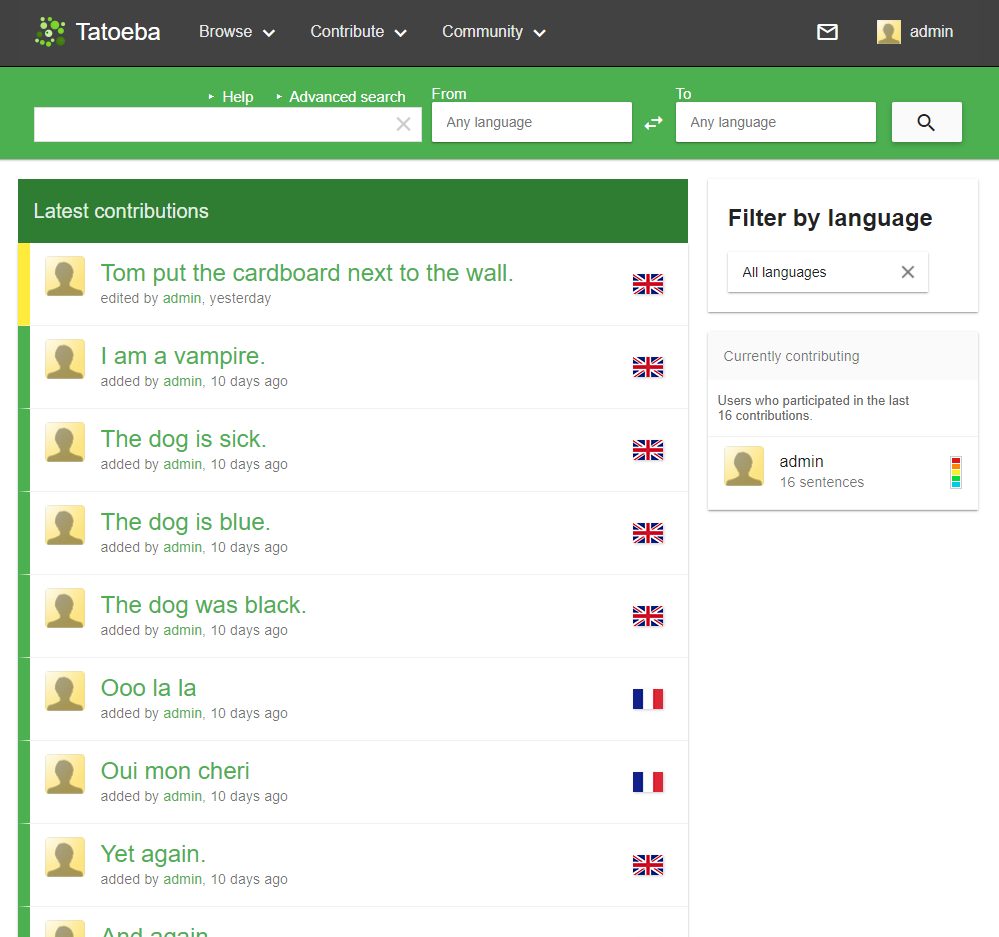The height and width of the screenshot is (937, 999).
Task: Click English flag beside The dog was black
Action: (648, 616)
